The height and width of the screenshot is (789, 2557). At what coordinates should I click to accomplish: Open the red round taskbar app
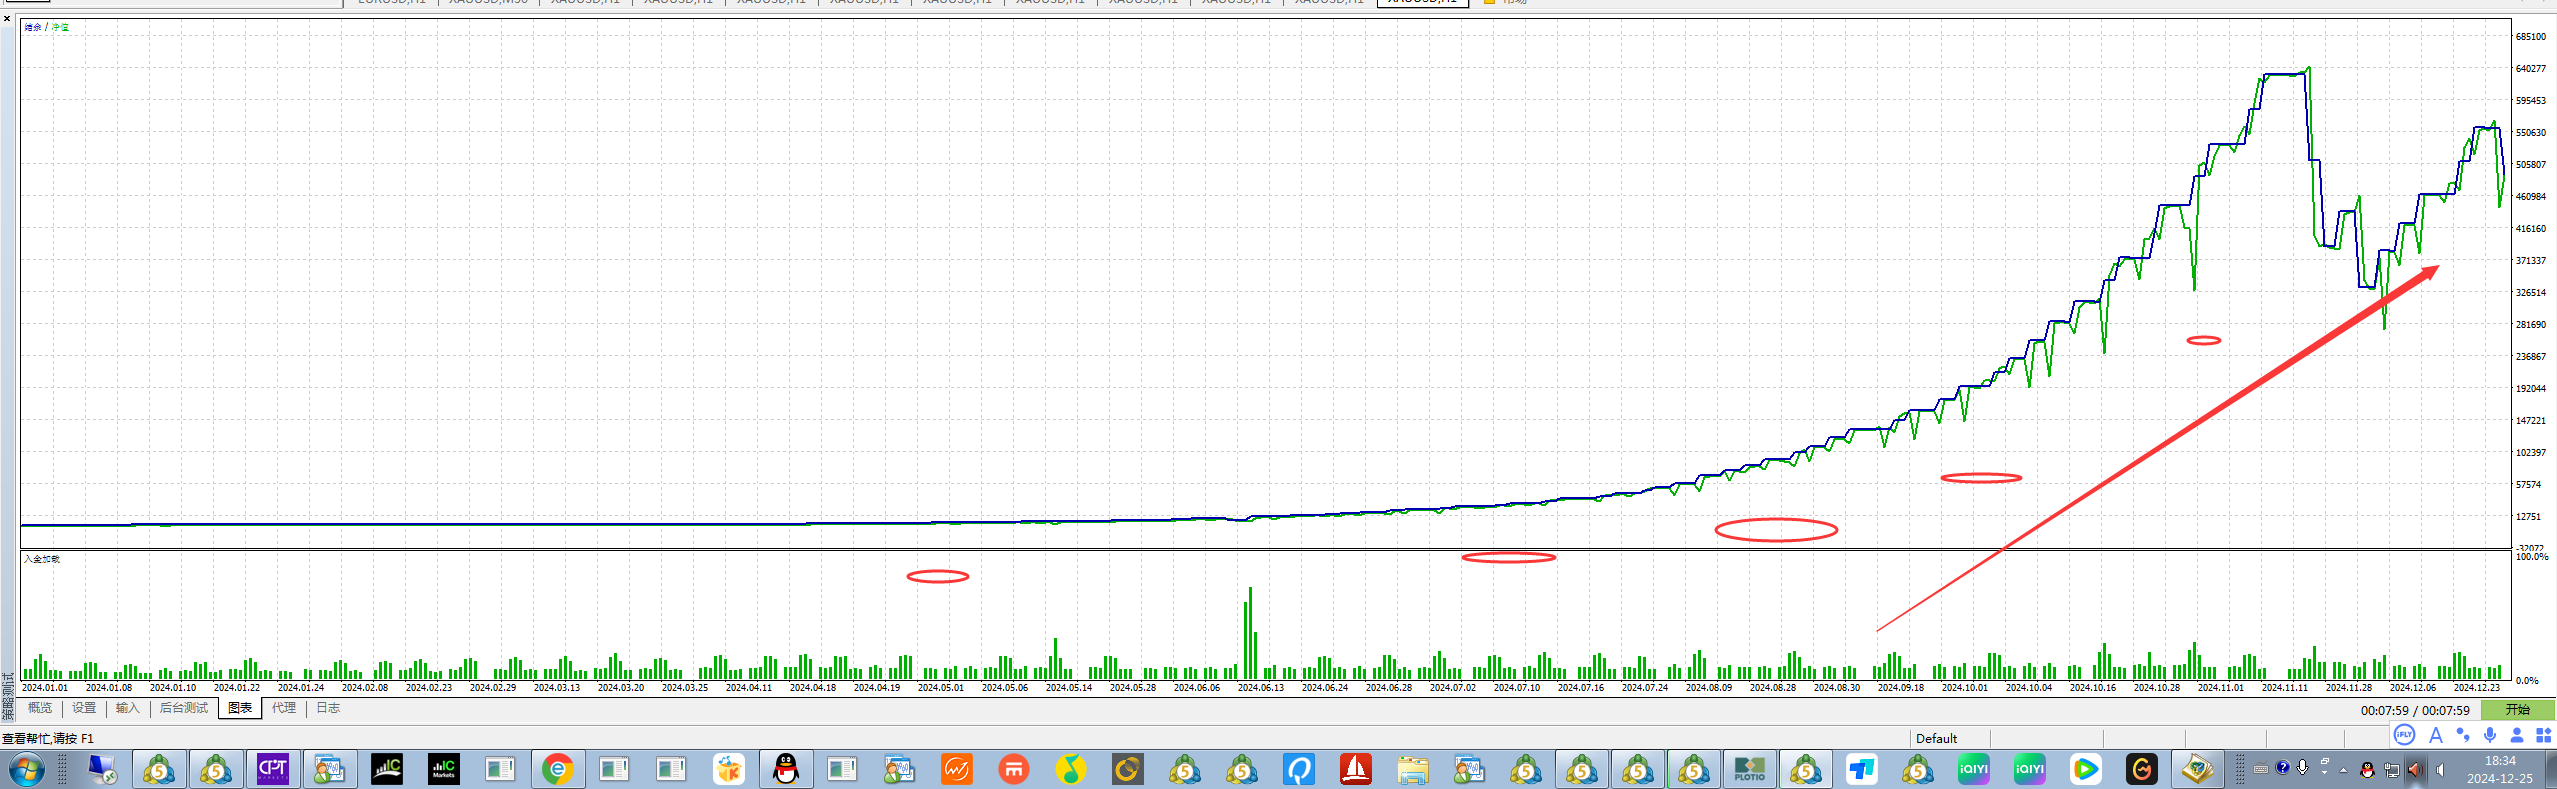(1014, 769)
